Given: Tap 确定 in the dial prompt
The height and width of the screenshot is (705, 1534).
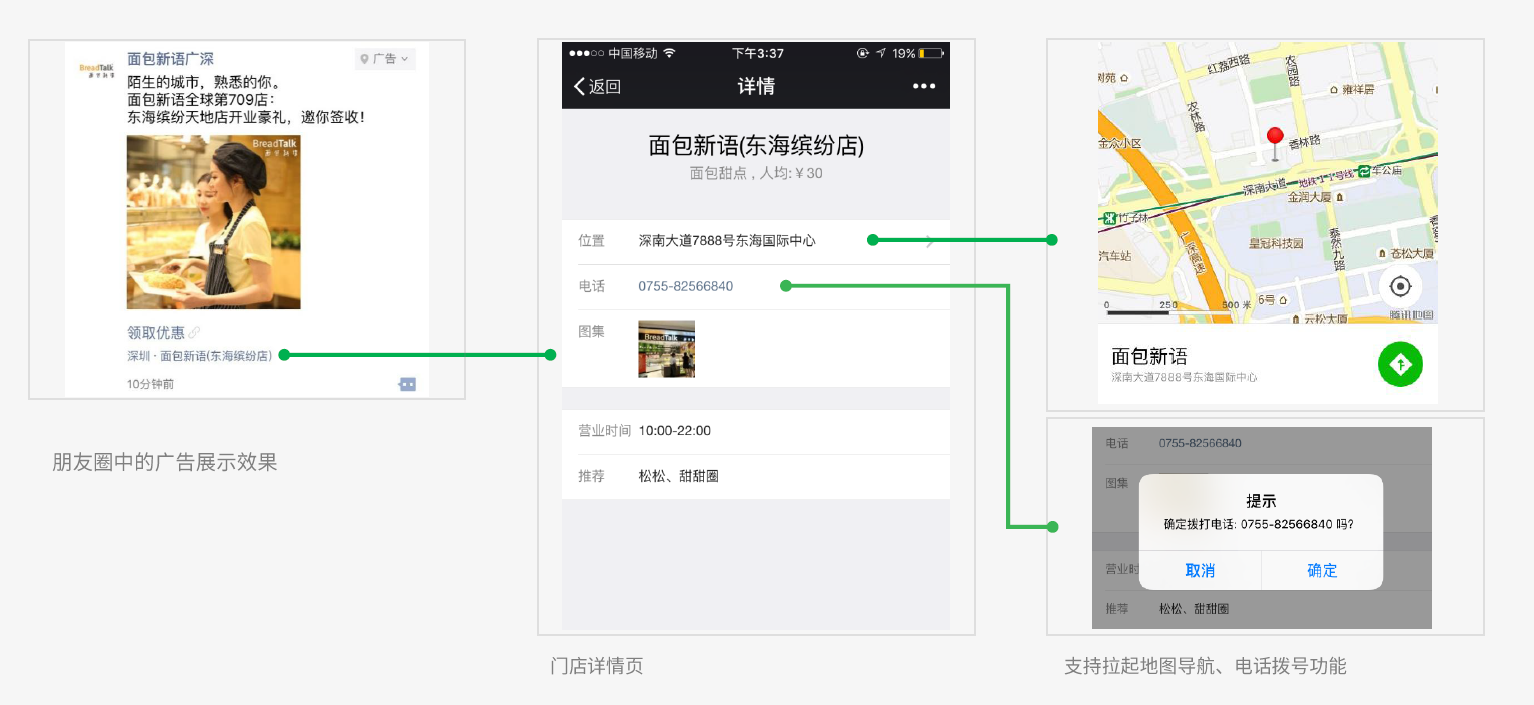Looking at the screenshot, I should (x=1322, y=570).
